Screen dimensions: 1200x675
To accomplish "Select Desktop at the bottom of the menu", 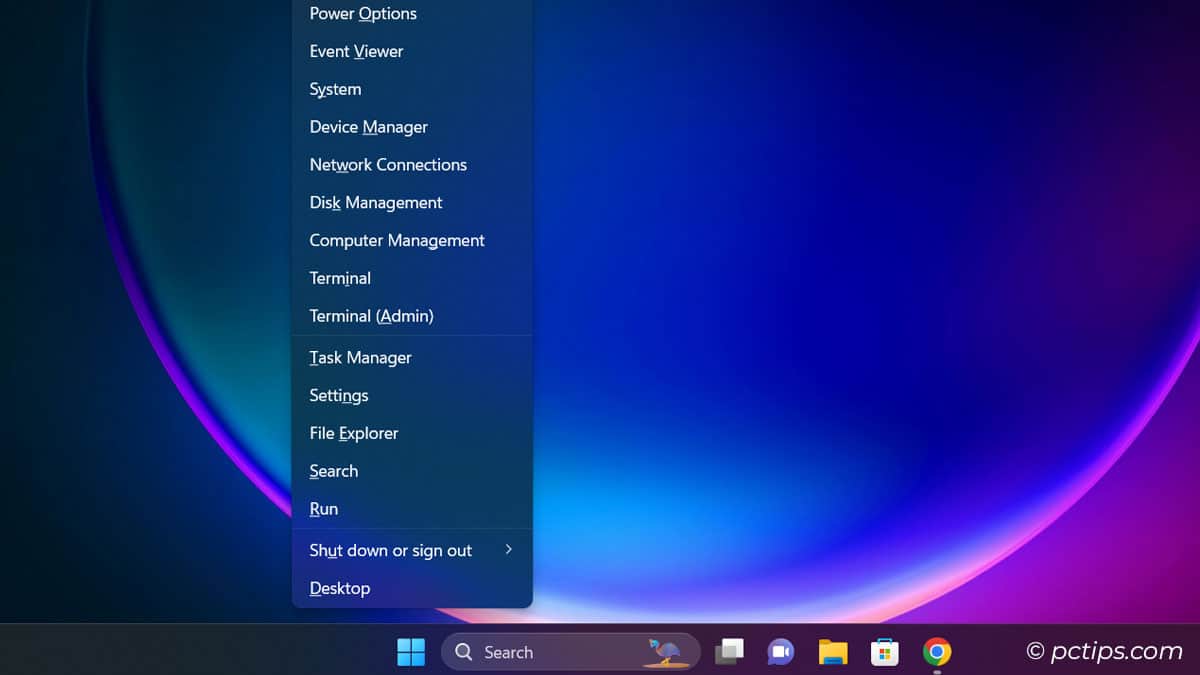I will click(x=339, y=588).
